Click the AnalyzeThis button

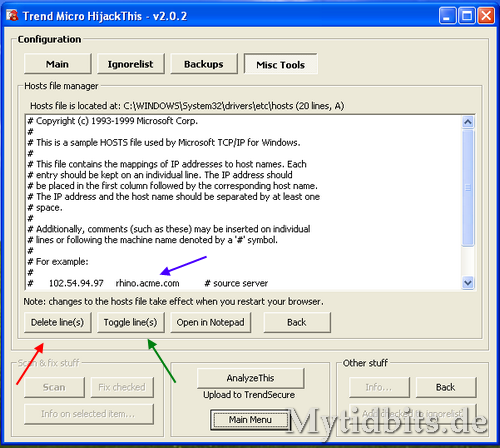pos(250,378)
